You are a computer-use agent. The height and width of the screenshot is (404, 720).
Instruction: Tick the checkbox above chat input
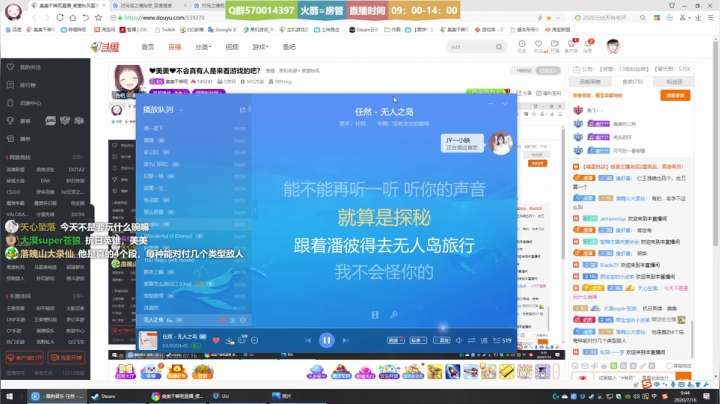click(669, 366)
